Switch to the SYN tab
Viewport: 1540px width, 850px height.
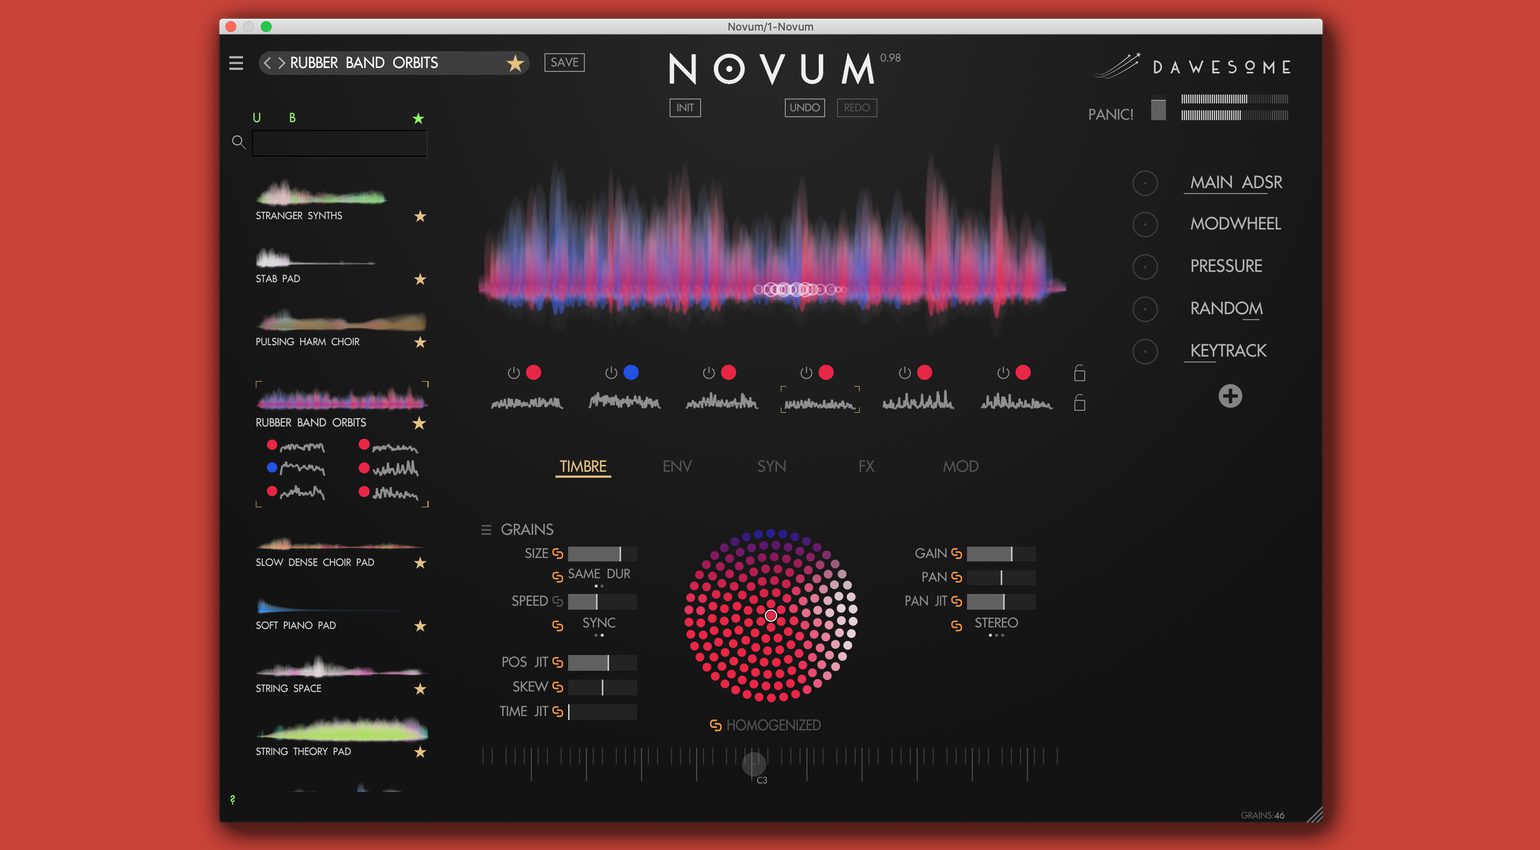(771, 467)
